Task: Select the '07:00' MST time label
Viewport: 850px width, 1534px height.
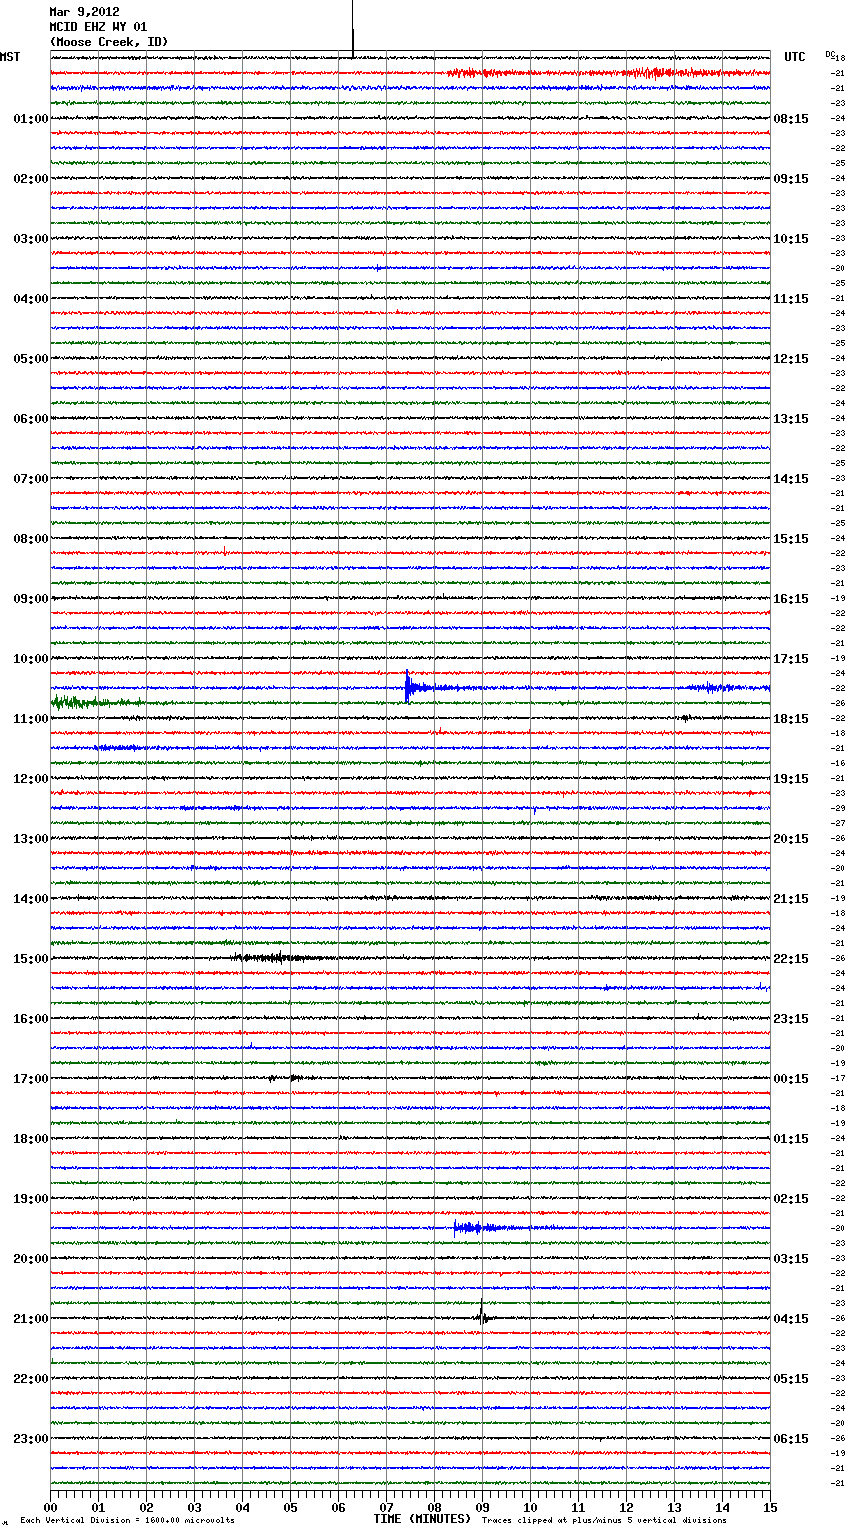Action: click(30, 479)
